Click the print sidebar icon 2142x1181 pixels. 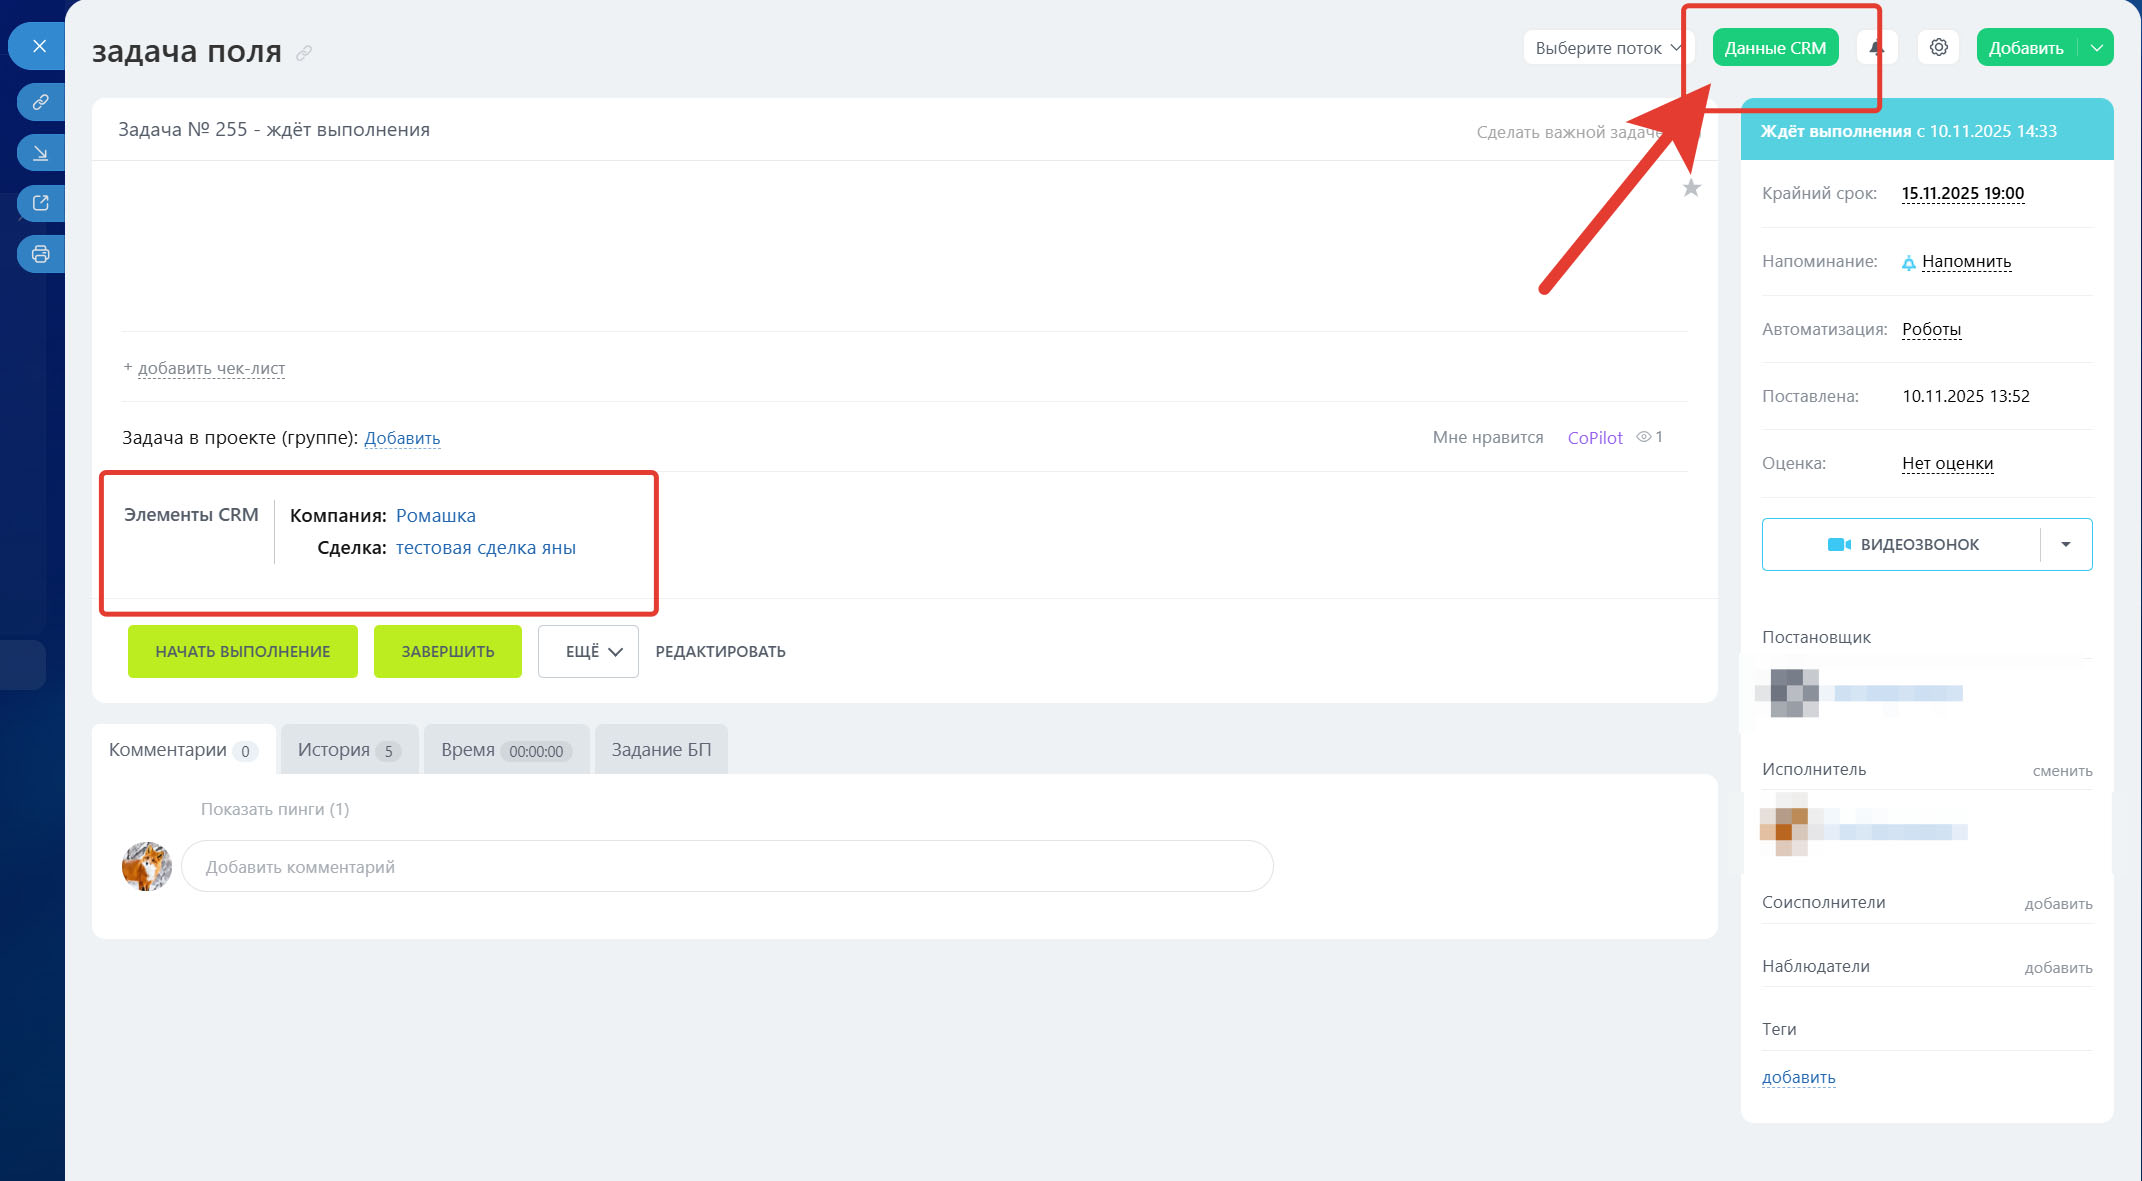coord(40,254)
